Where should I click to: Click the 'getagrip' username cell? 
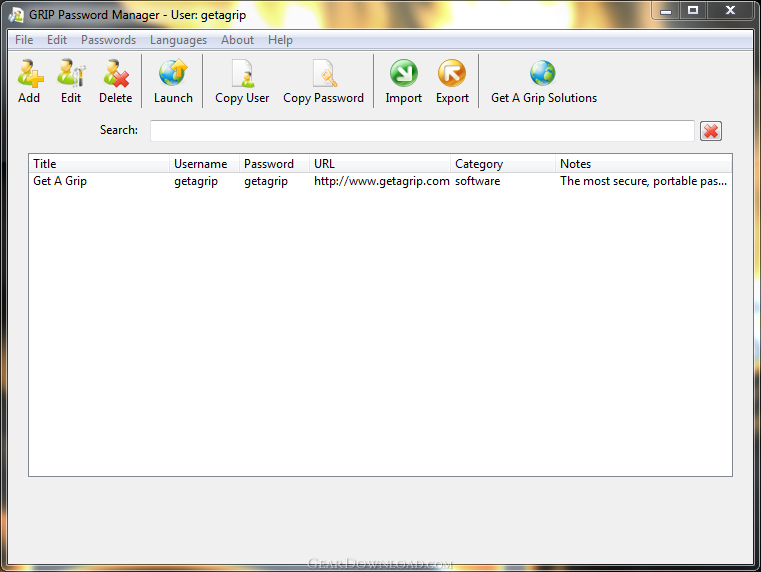click(196, 181)
